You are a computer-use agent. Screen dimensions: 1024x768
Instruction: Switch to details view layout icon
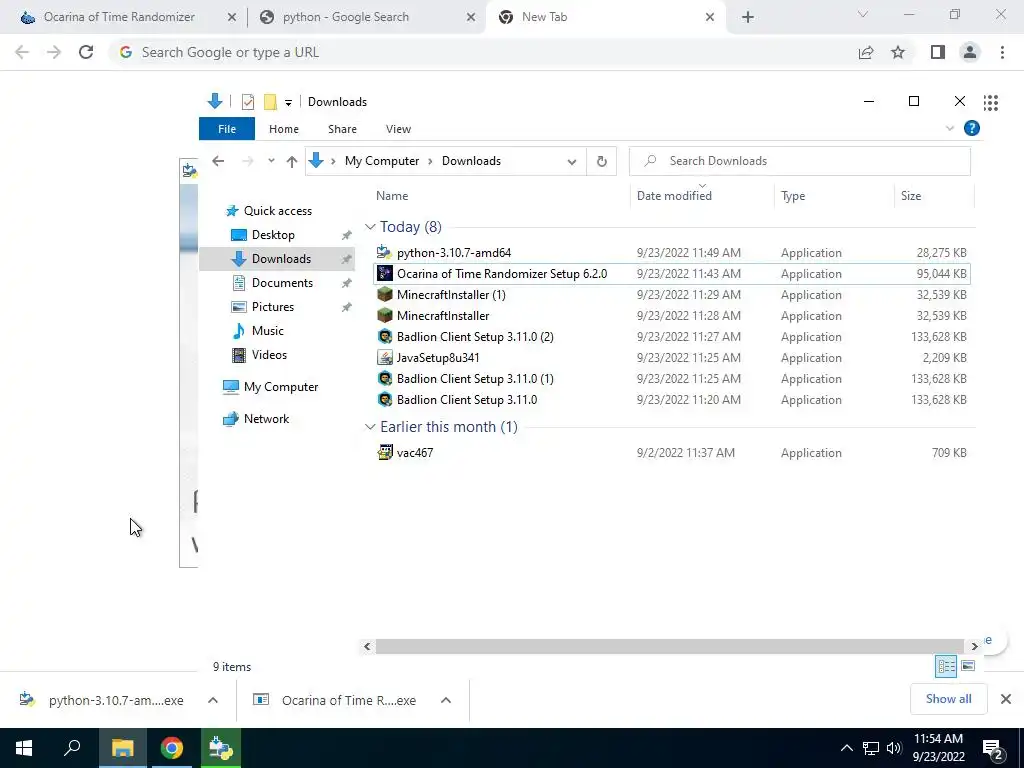point(946,666)
